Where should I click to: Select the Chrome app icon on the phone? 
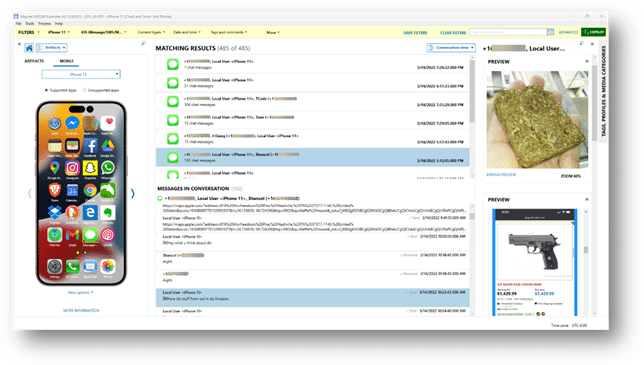coord(90,190)
